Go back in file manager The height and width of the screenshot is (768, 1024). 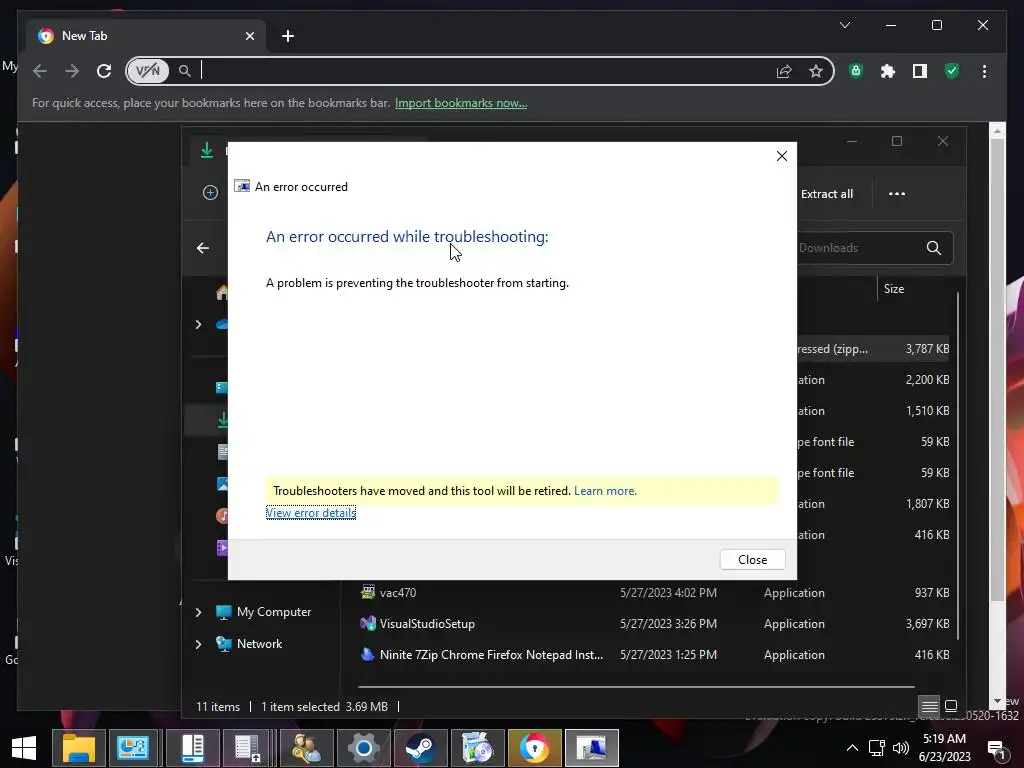(203, 248)
